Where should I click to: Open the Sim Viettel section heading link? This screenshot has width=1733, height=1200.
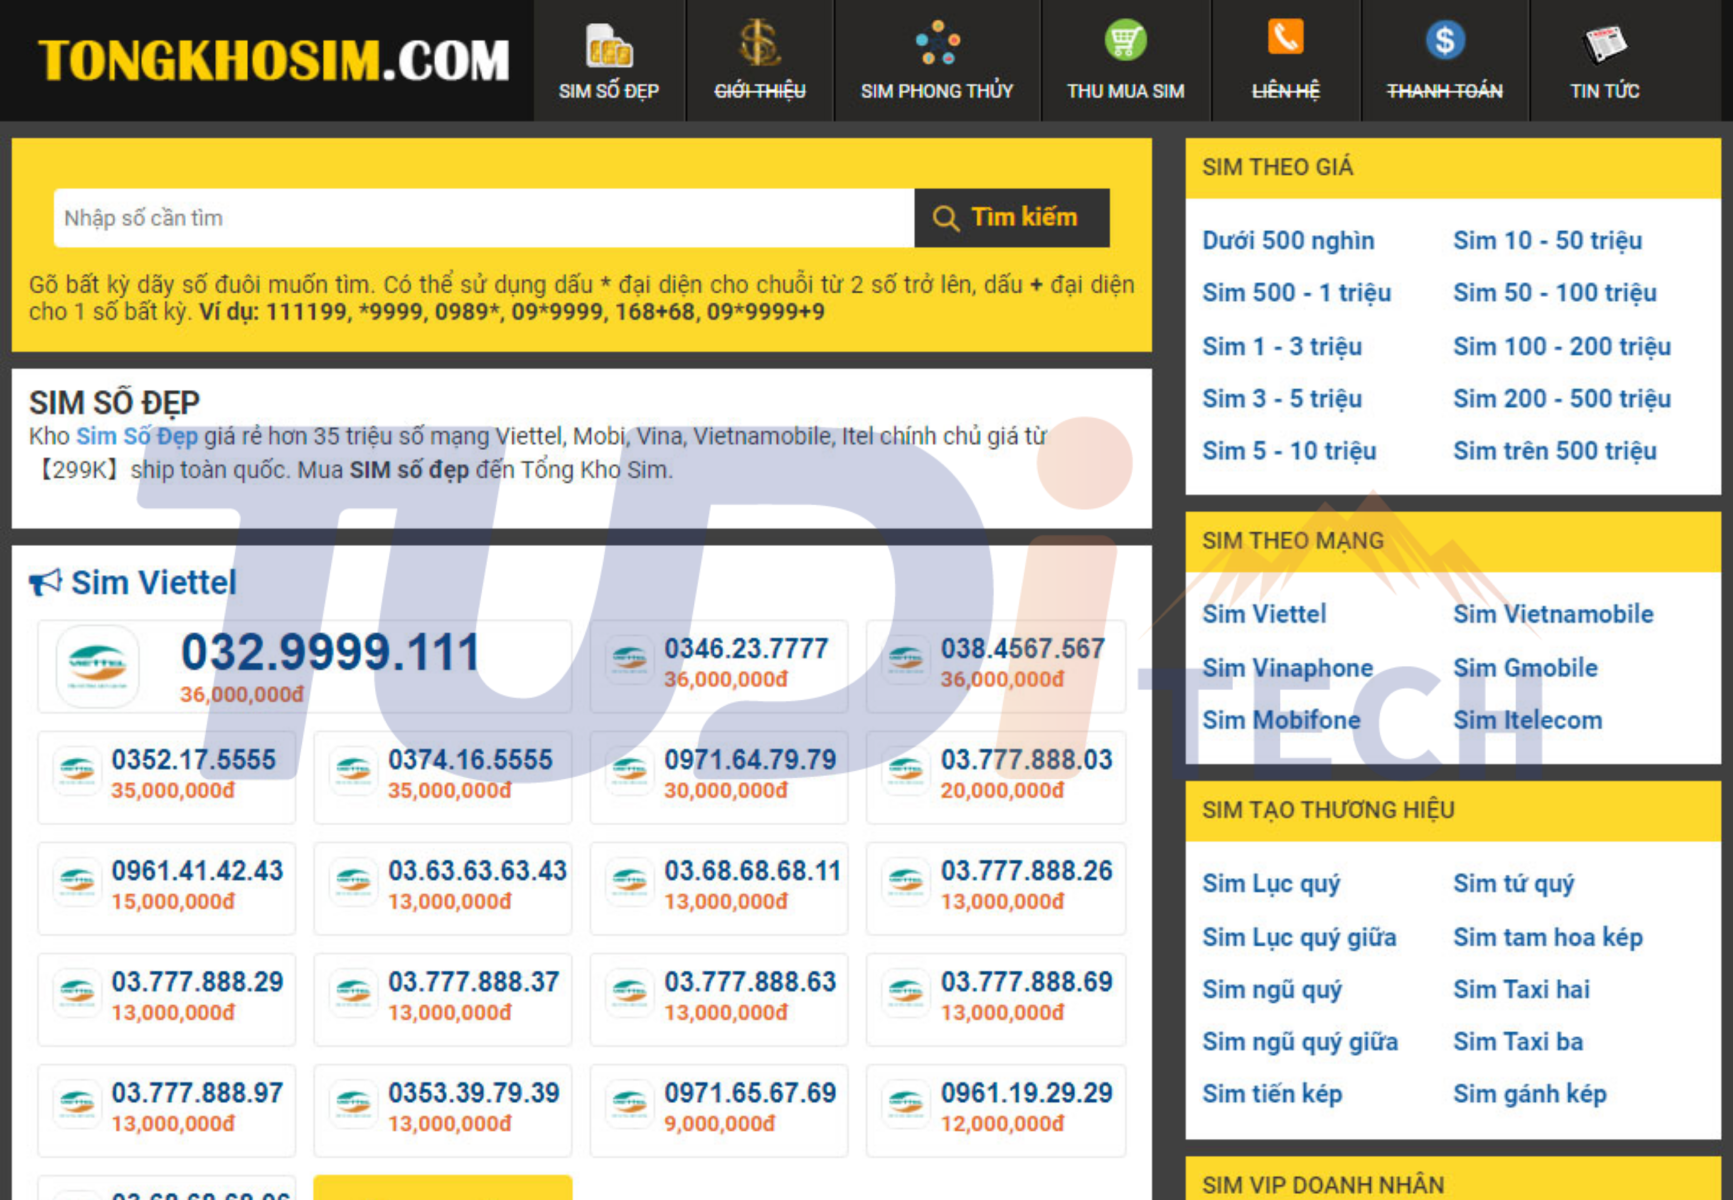153,582
